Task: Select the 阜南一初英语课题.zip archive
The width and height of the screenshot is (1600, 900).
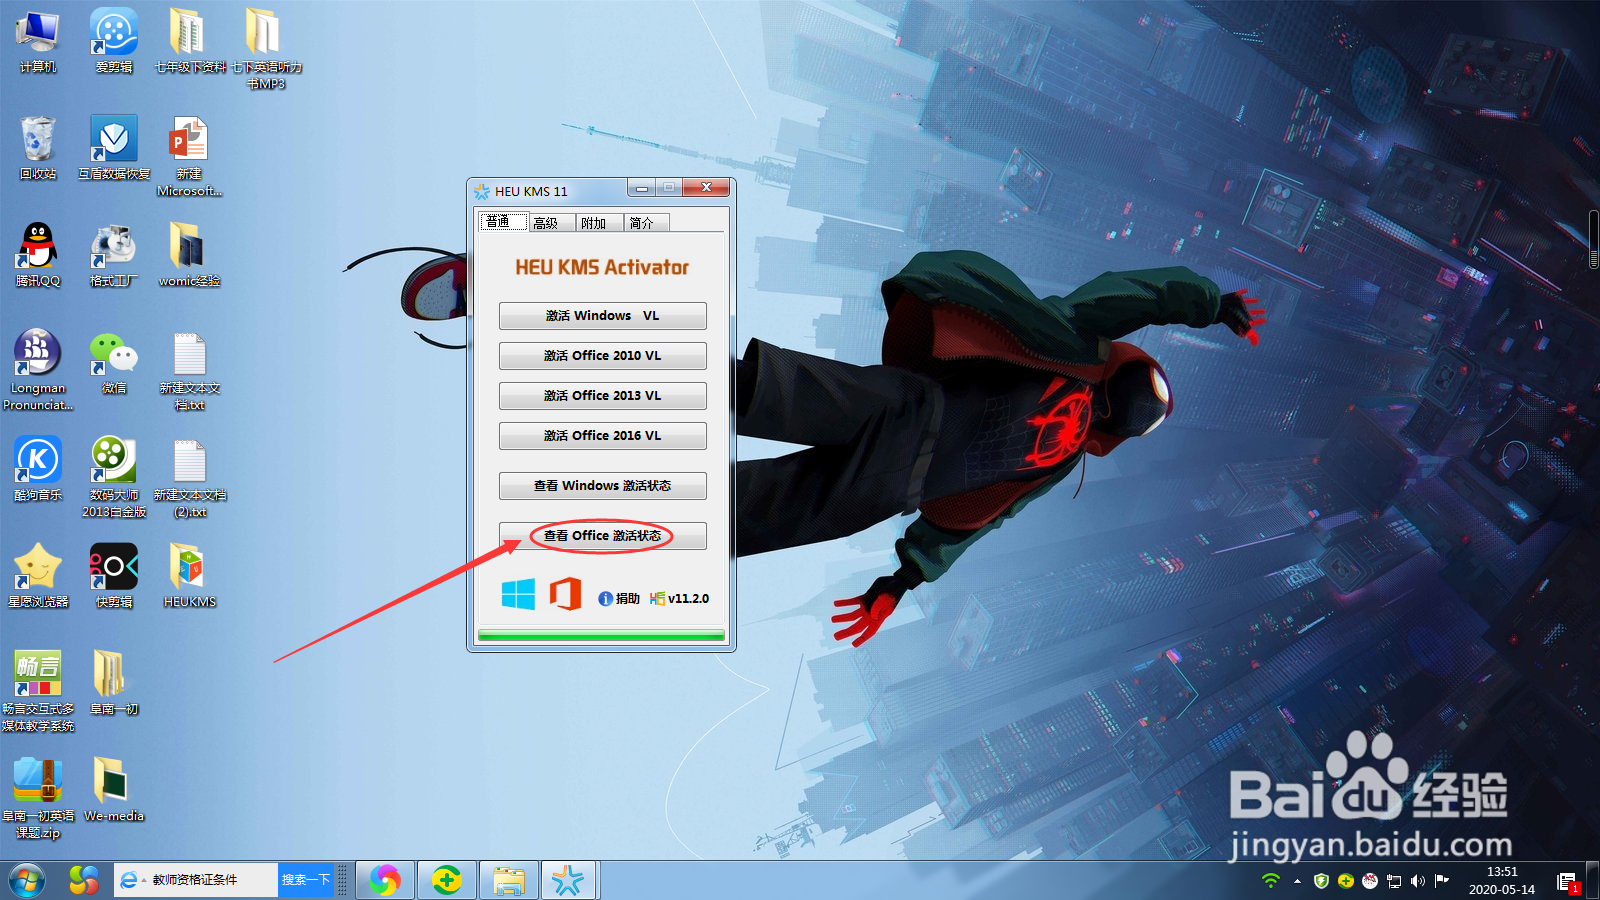Action: [x=38, y=798]
